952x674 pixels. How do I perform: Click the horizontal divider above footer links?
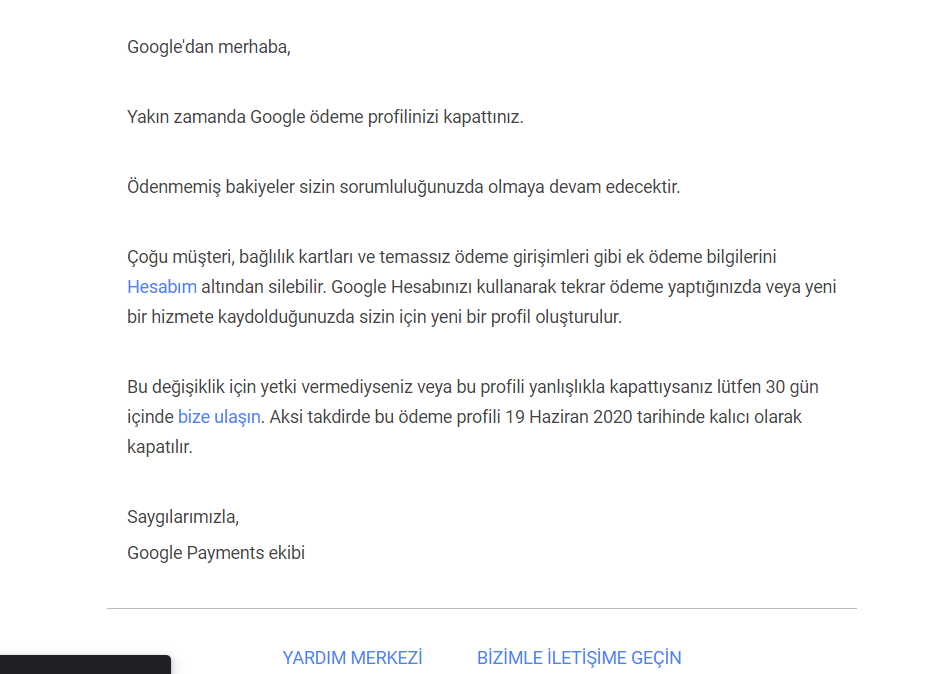481,608
